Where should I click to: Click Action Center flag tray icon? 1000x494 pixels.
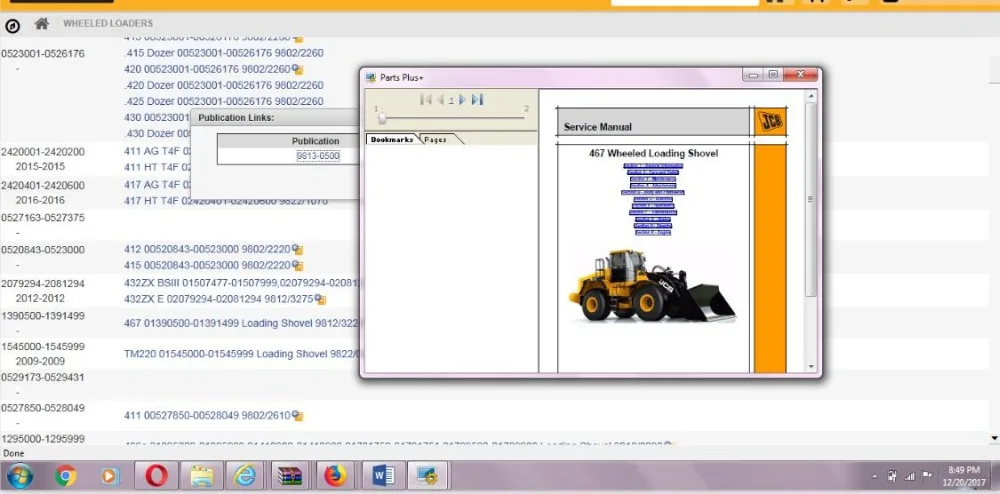coord(927,476)
